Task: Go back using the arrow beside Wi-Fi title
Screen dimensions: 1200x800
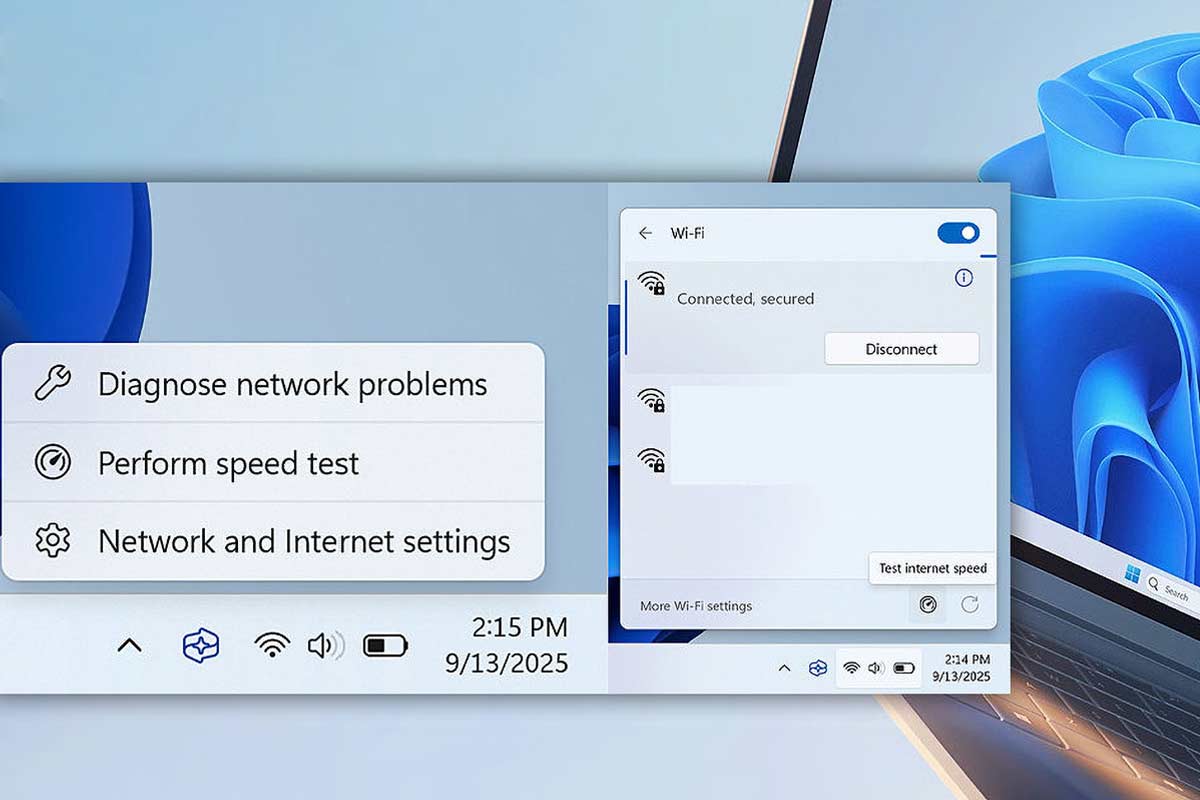Action: click(x=646, y=233)
